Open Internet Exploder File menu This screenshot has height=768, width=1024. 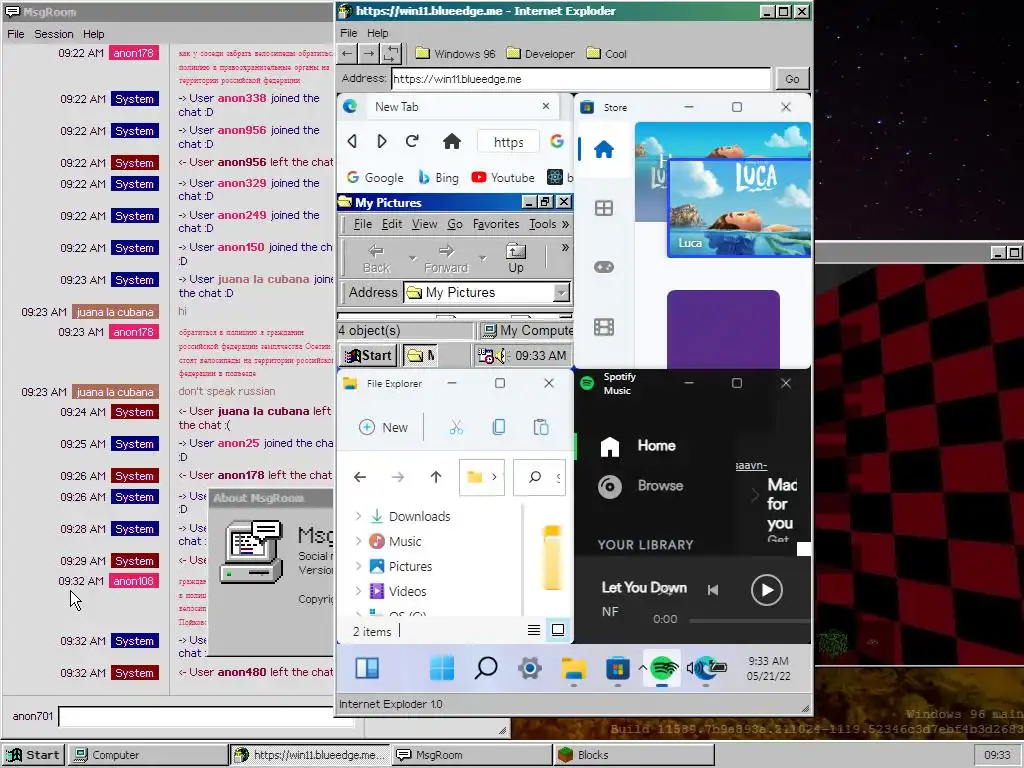tap(349, 33)
